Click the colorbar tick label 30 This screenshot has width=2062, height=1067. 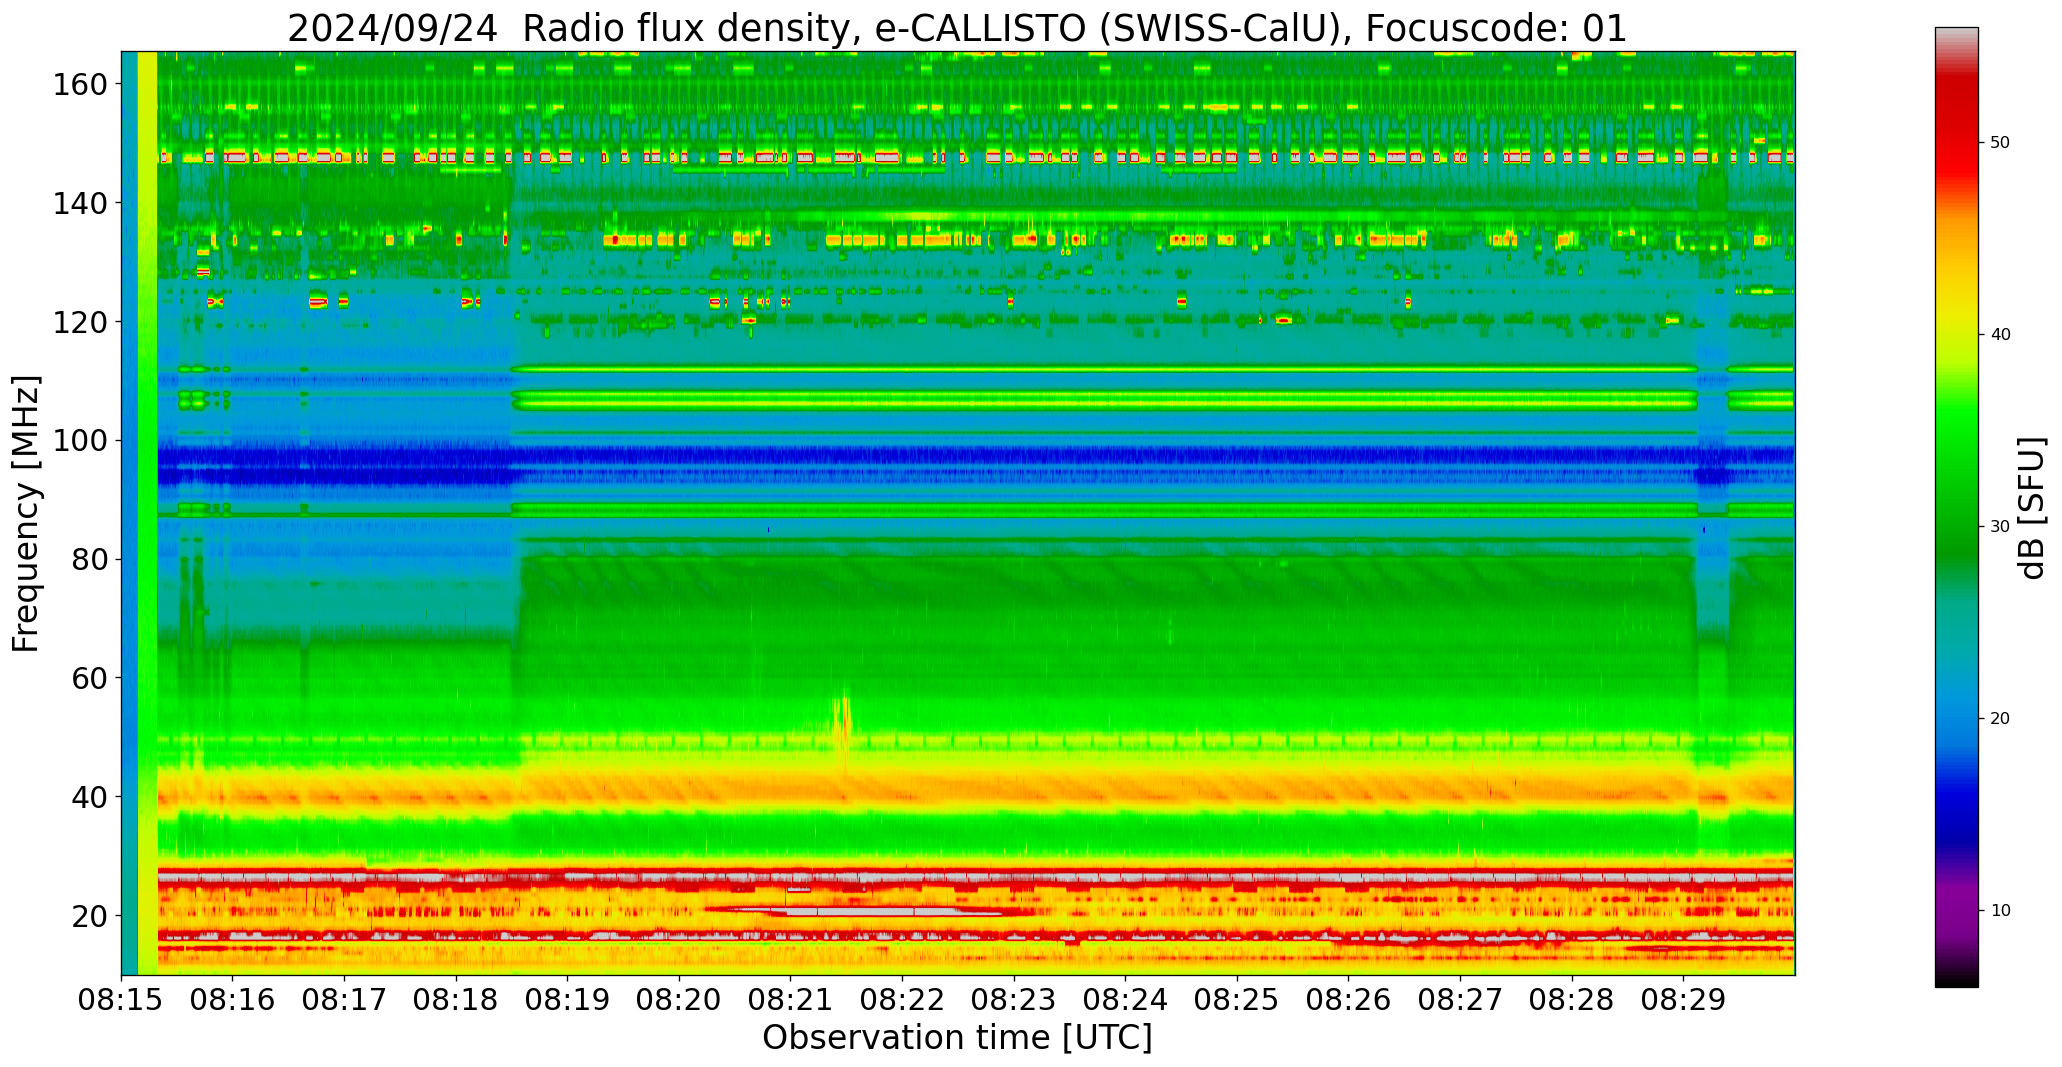(2000, 526)
